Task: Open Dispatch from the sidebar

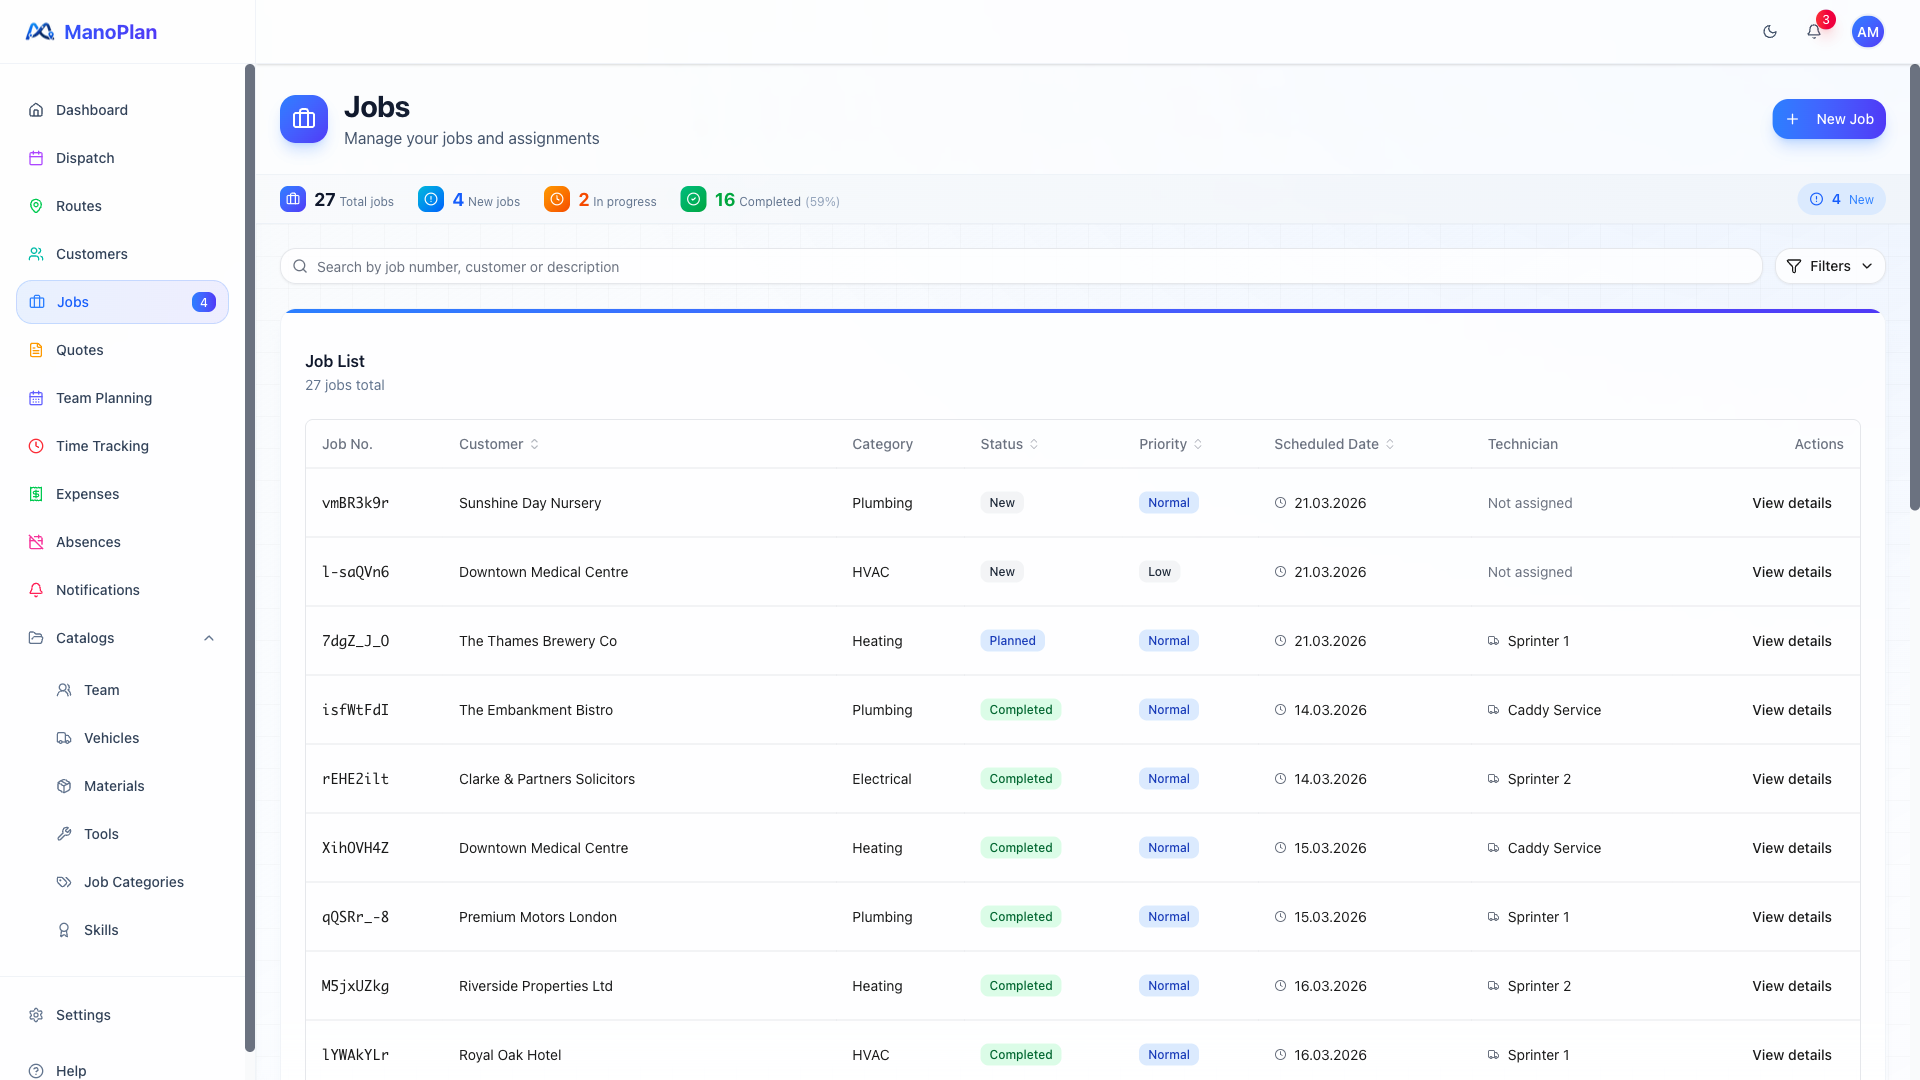Action: 85,158
